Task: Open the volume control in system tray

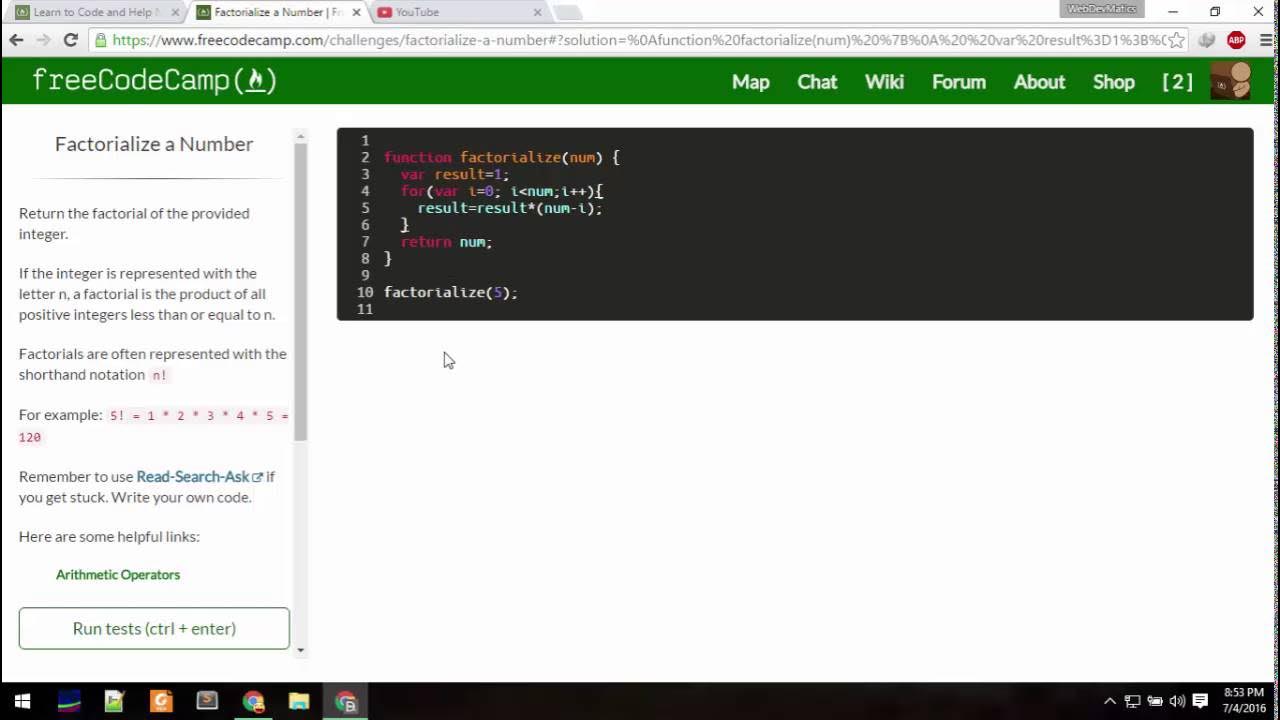Action: (1177, 701)
